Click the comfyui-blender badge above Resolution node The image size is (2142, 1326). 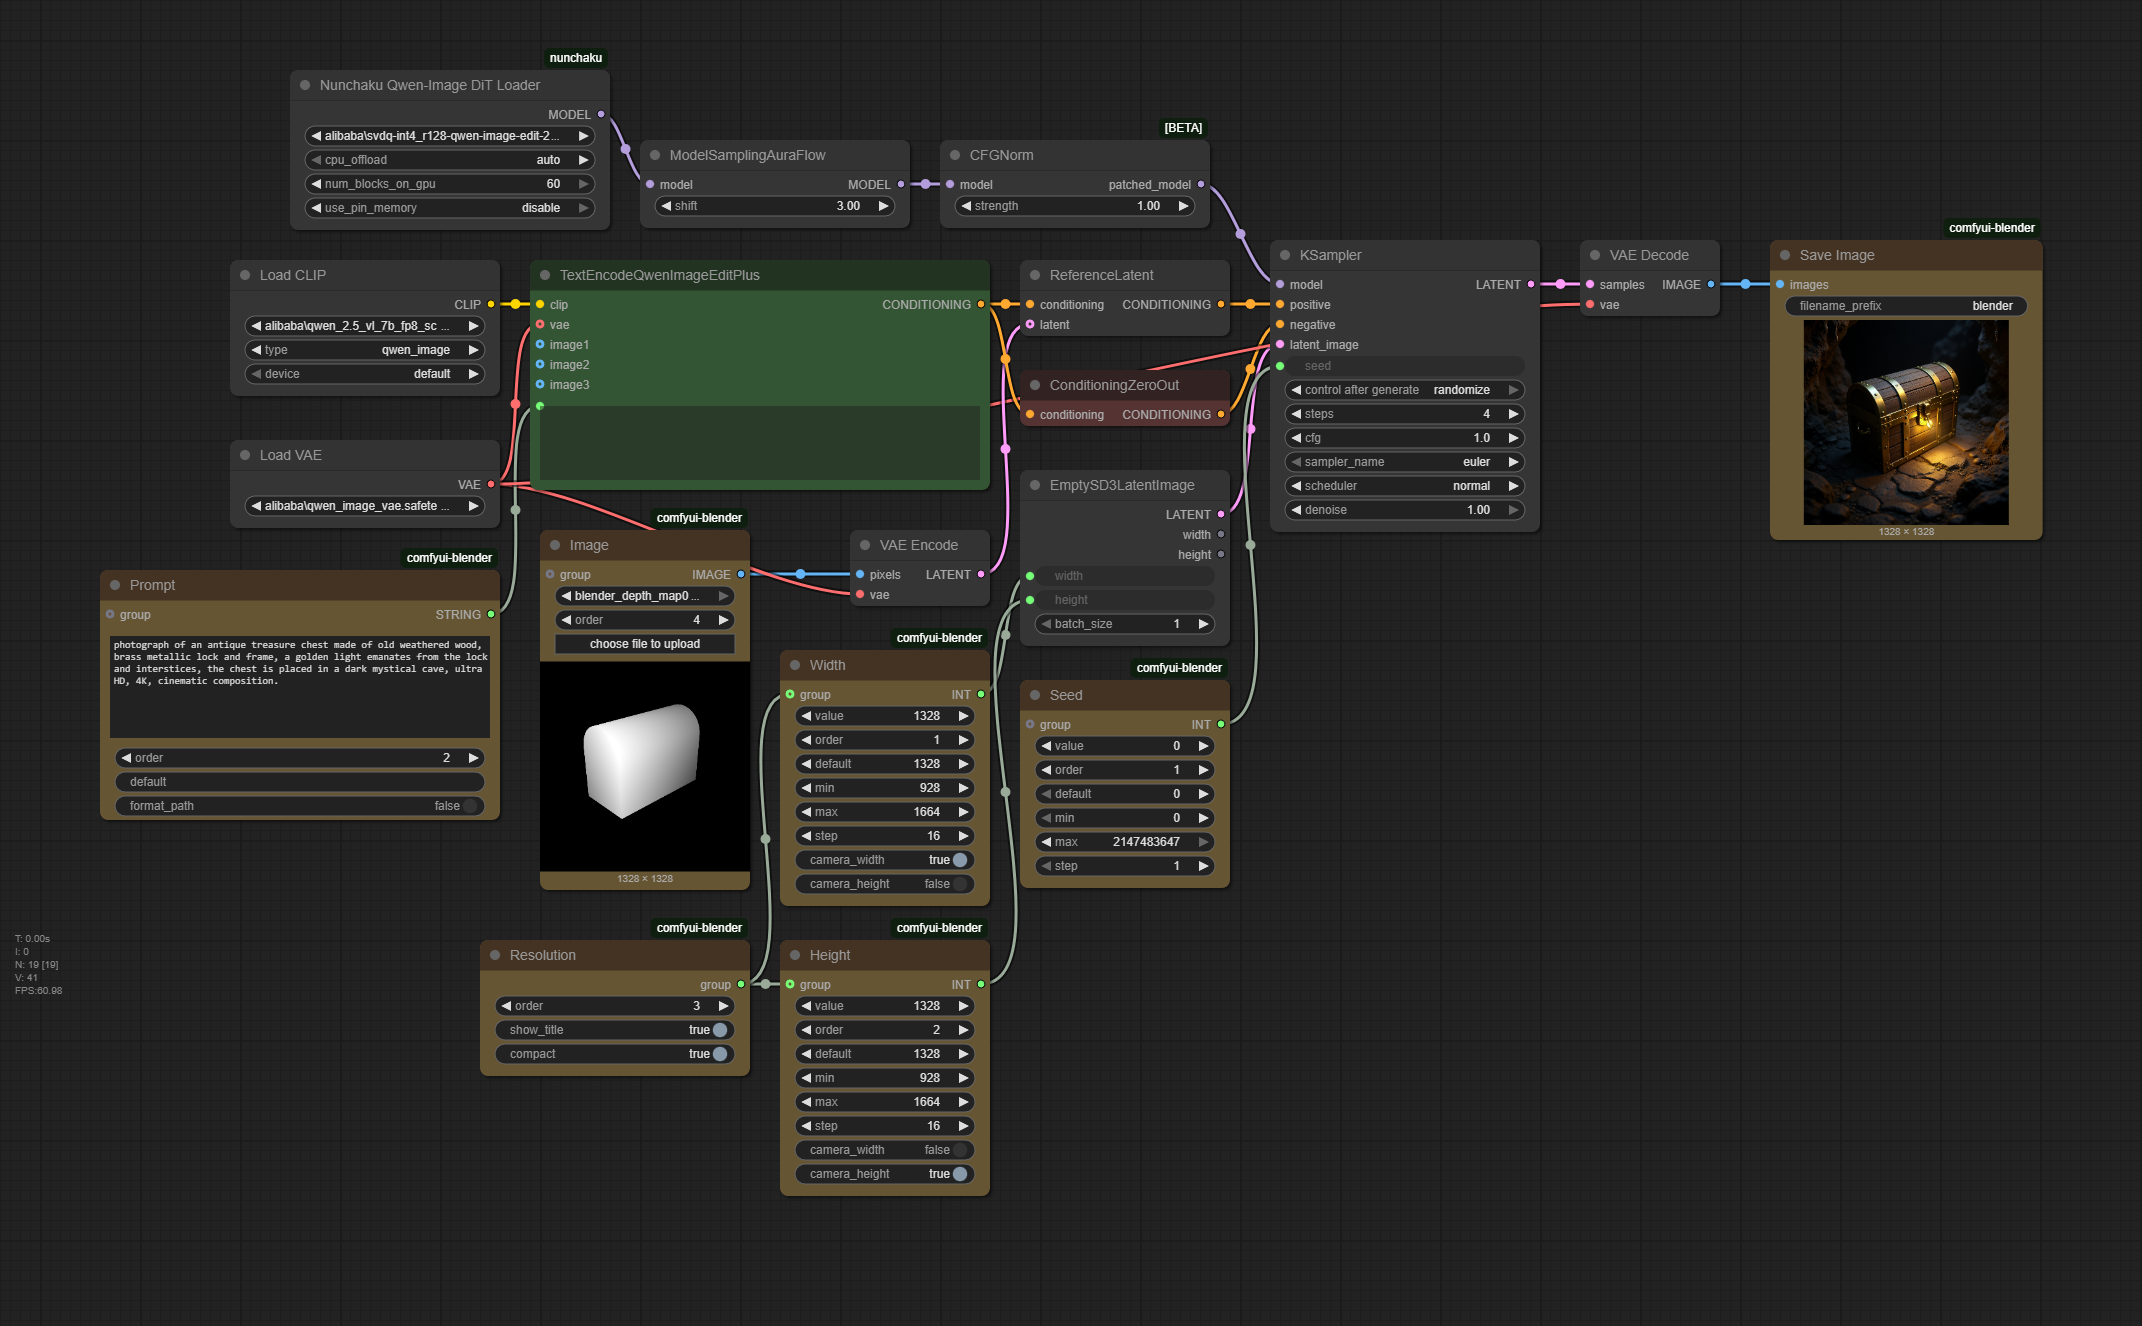[x=699, y=928]
